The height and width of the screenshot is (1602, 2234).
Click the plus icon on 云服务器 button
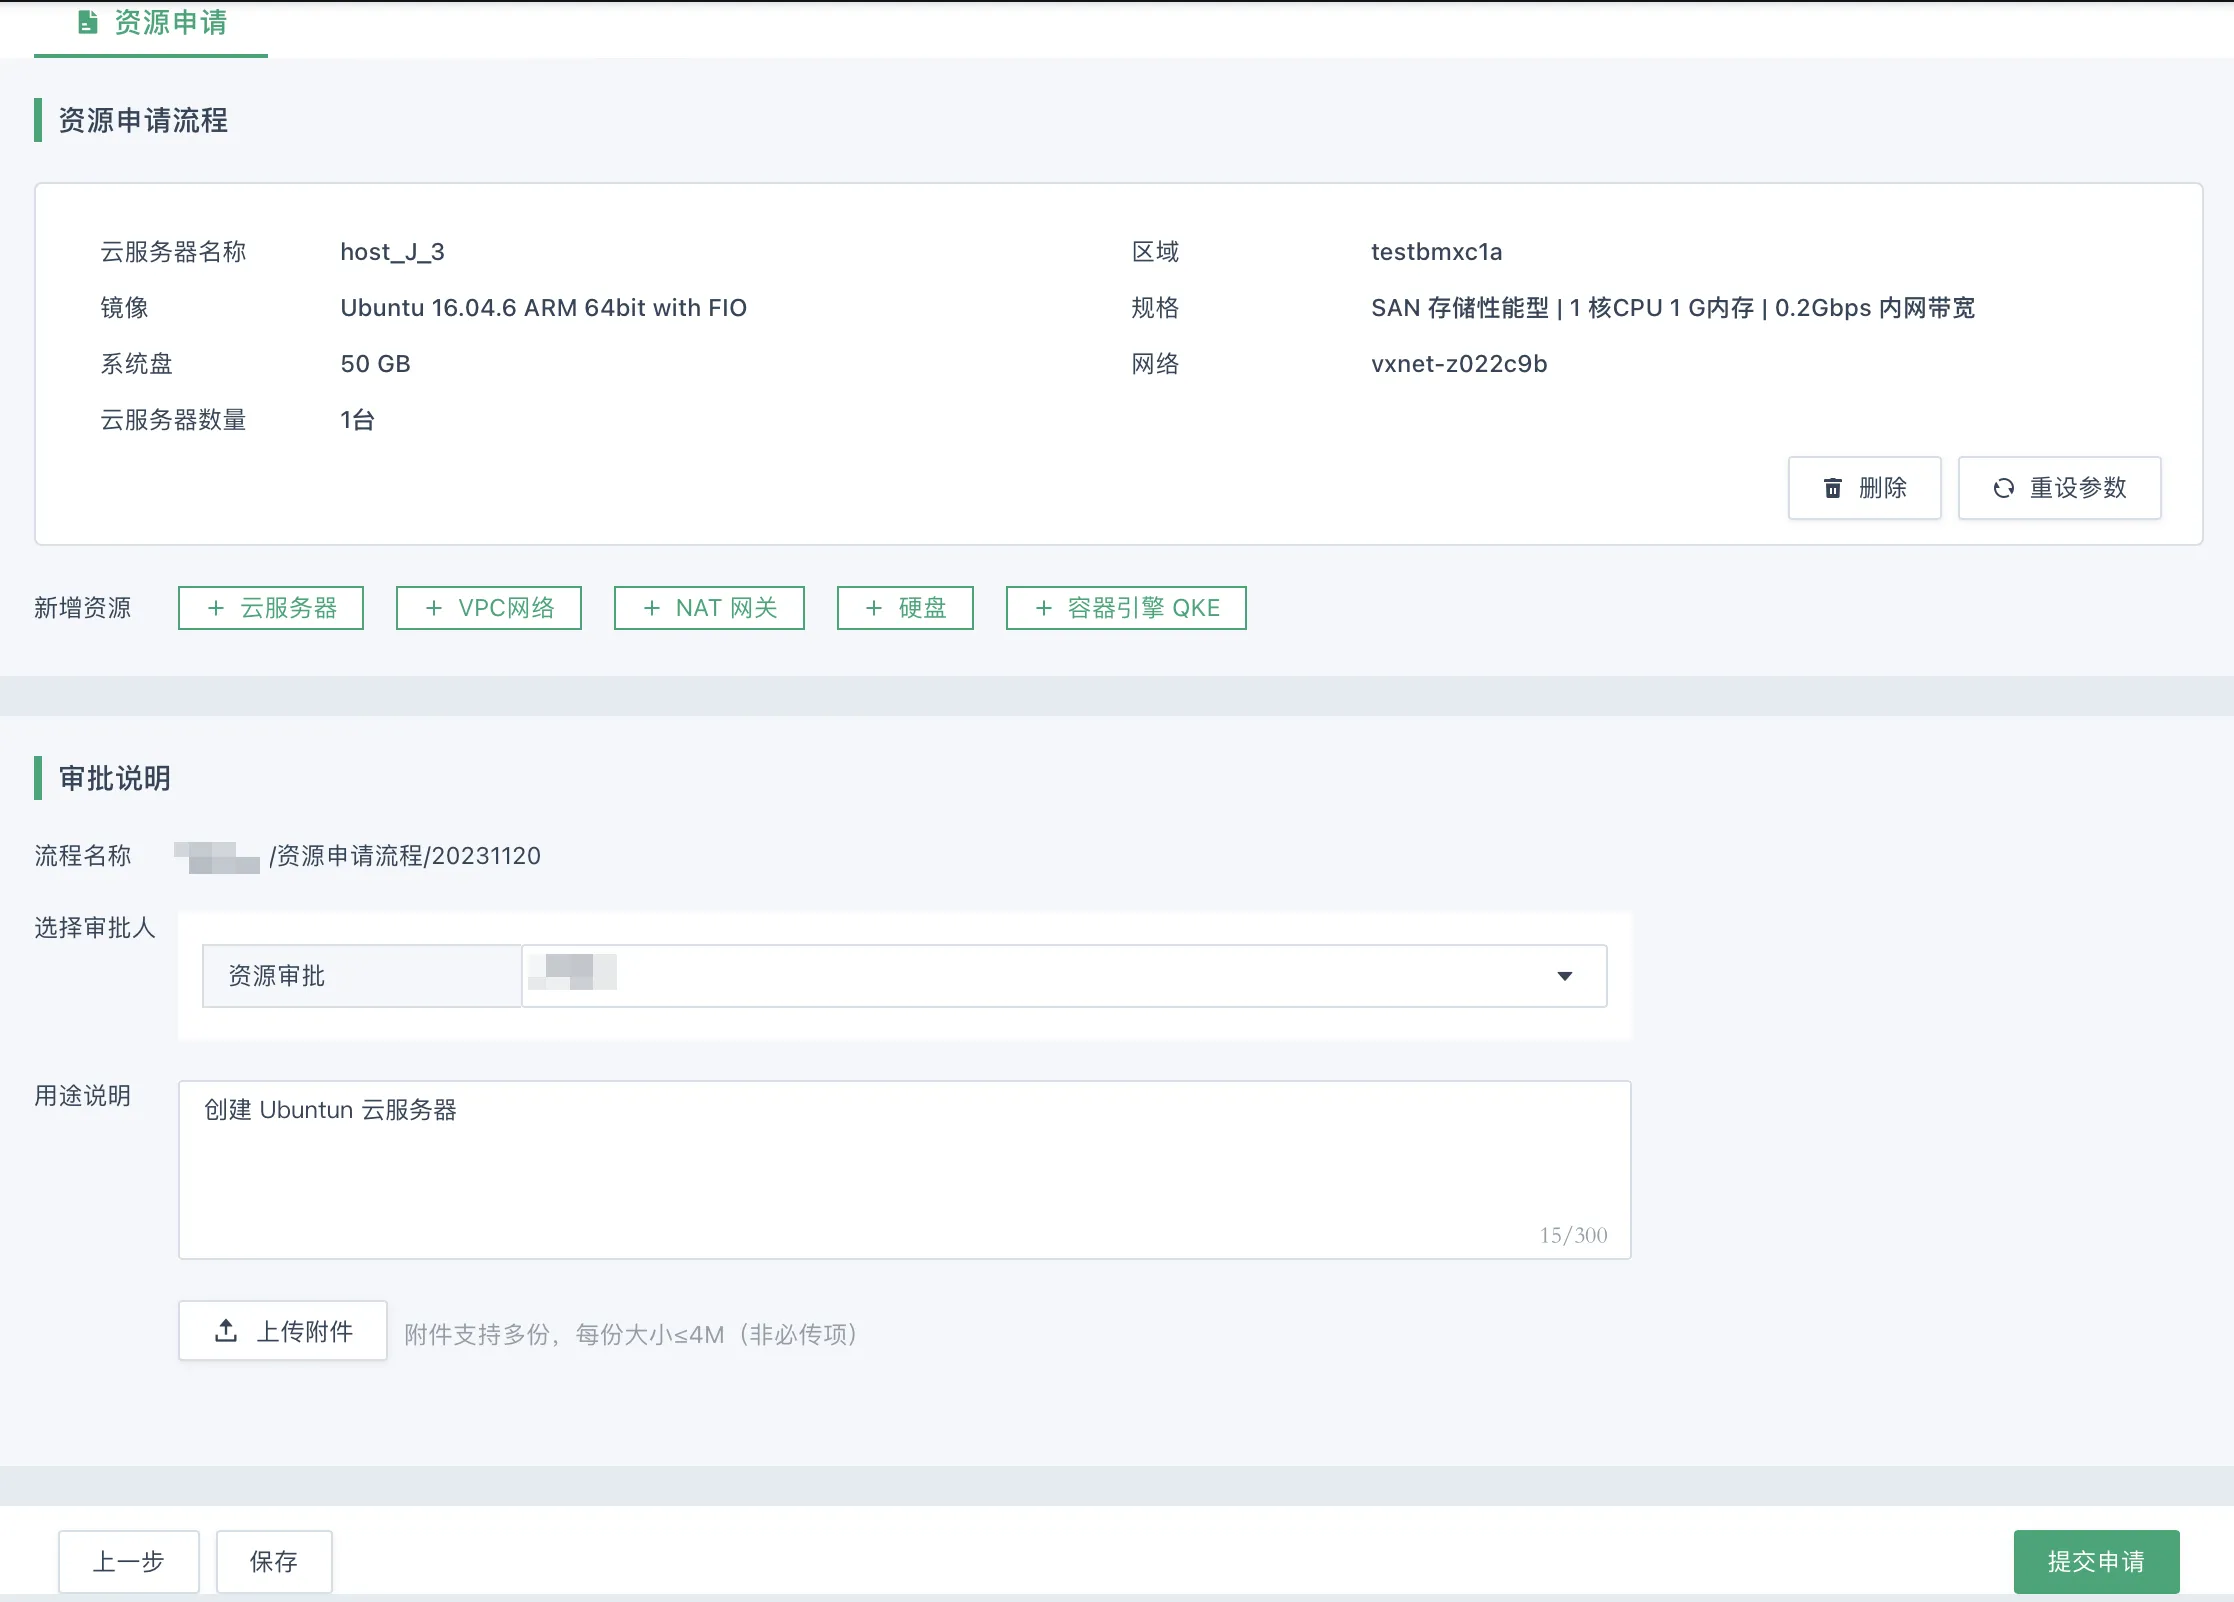pyautogui.click(x=215, y=608)
